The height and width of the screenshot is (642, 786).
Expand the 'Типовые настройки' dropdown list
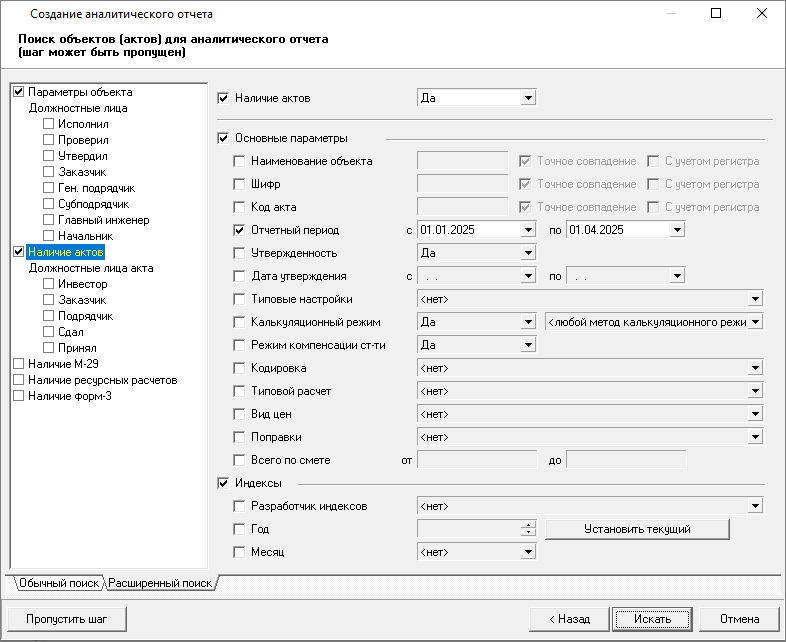[x=755, y=299]
